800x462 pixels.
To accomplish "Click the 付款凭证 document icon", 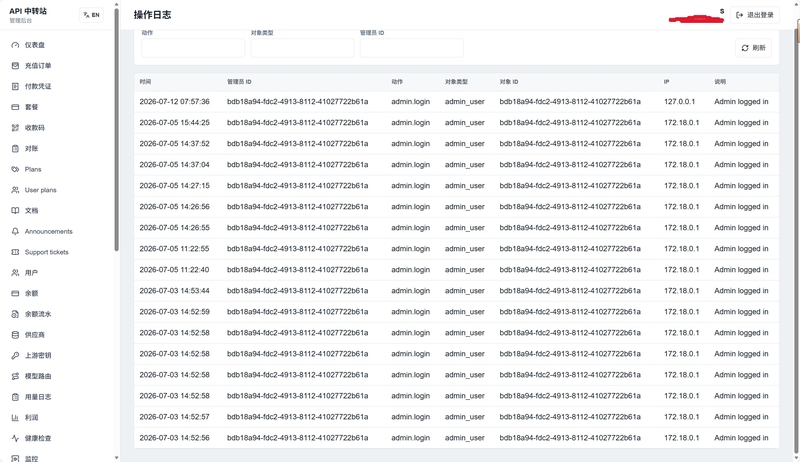I will pos(15,86).
